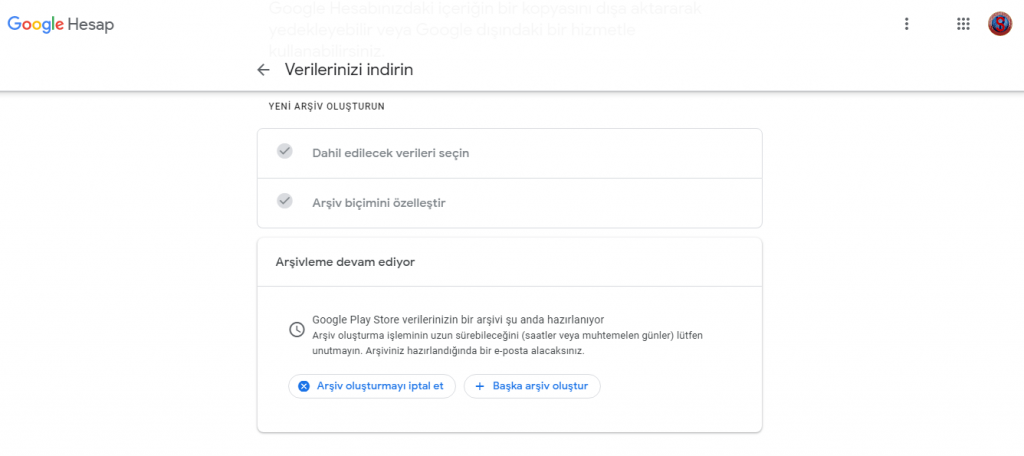This screenshot has width=1024, height=456.
Task: Click the Verilerinizi indirin page title
Action: pyautogui.click(x=349, y=70)
